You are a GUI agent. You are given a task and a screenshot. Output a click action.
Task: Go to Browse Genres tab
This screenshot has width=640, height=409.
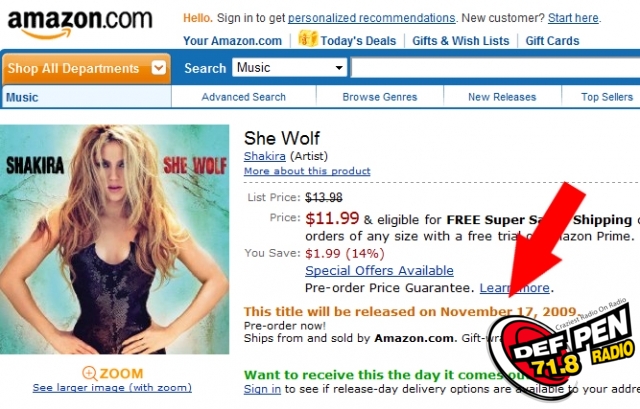coord(380,97)
